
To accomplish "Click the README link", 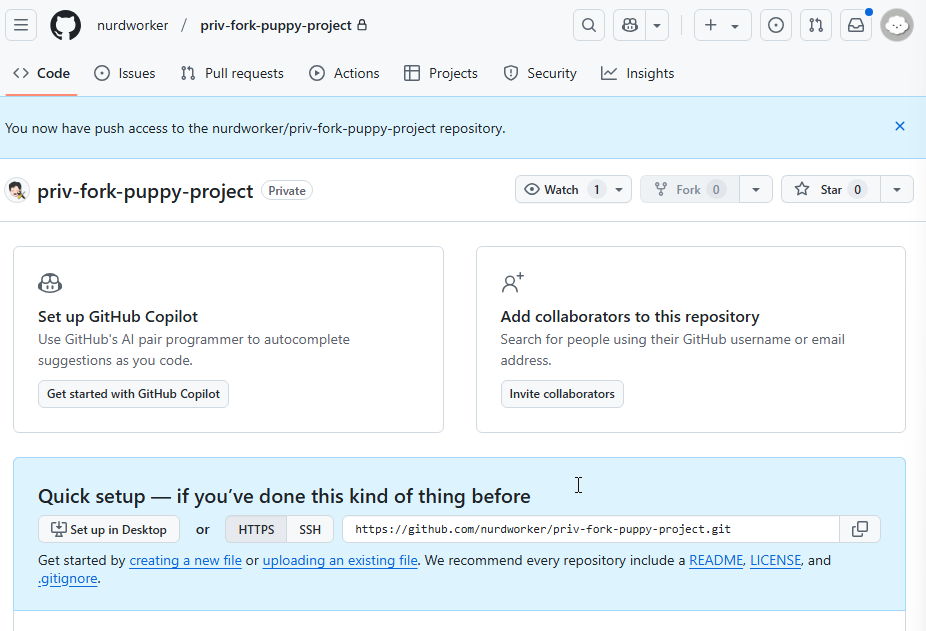I will pos(716,560).
